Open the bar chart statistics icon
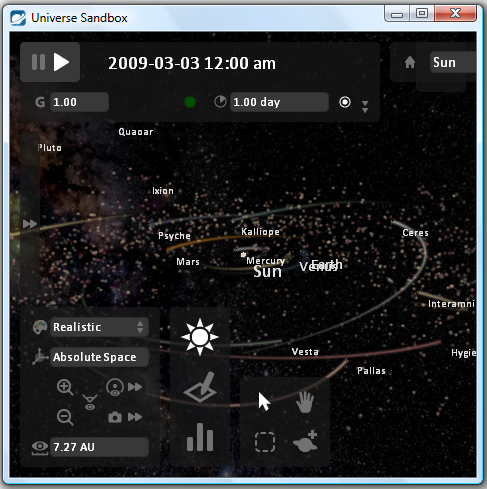Image resolution: width=487 pixels, height=489 pixels. pos(200,437)
